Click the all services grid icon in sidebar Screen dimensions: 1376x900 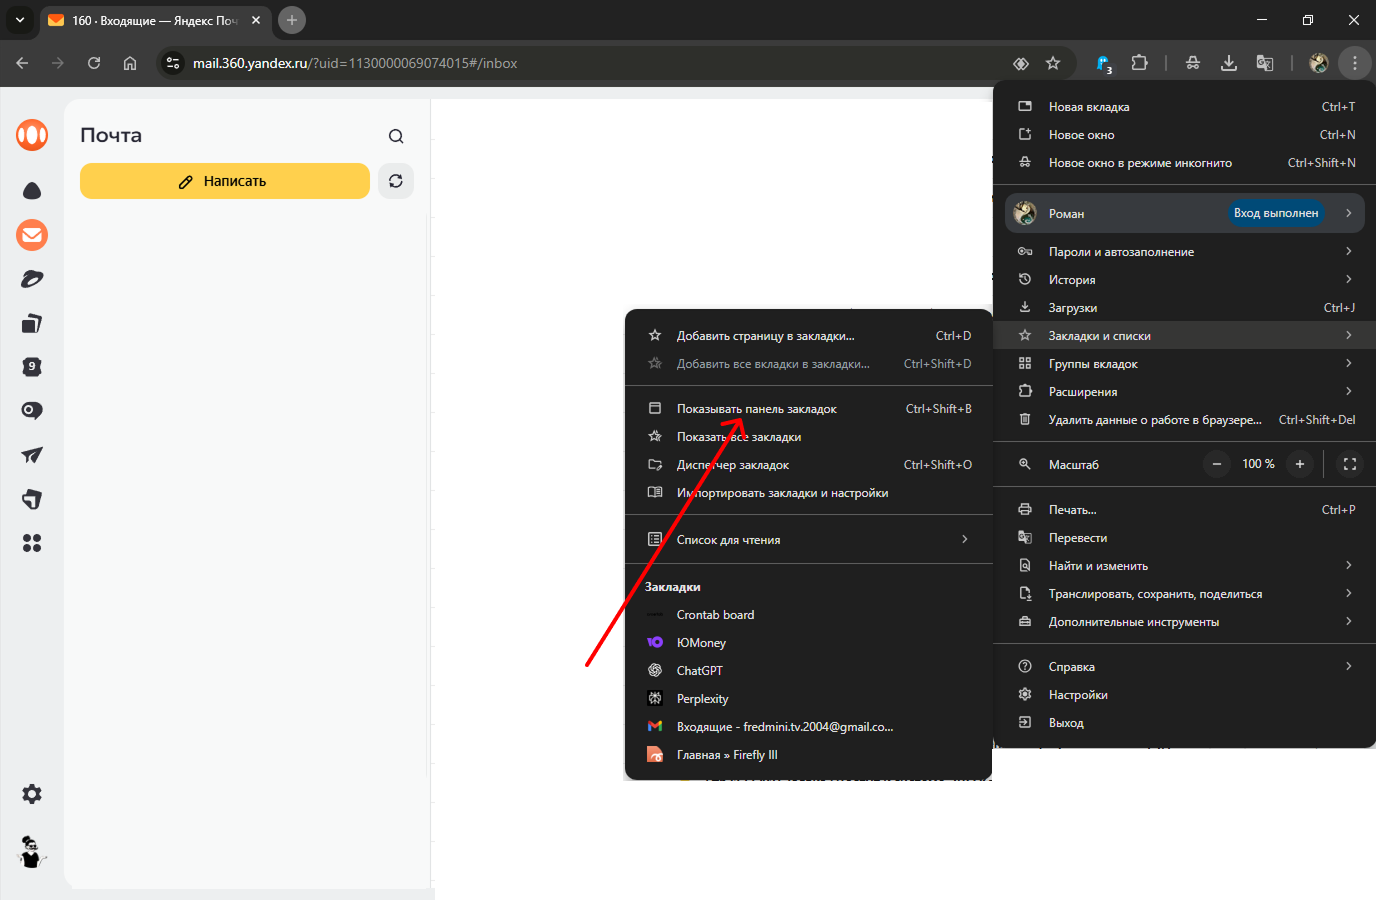pos(32,543)
